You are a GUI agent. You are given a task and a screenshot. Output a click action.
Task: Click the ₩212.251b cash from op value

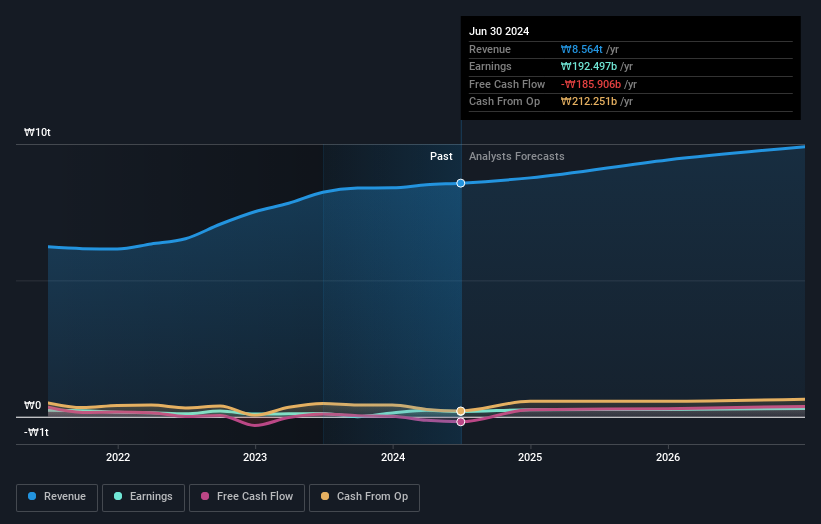click(x=589, y=102)
